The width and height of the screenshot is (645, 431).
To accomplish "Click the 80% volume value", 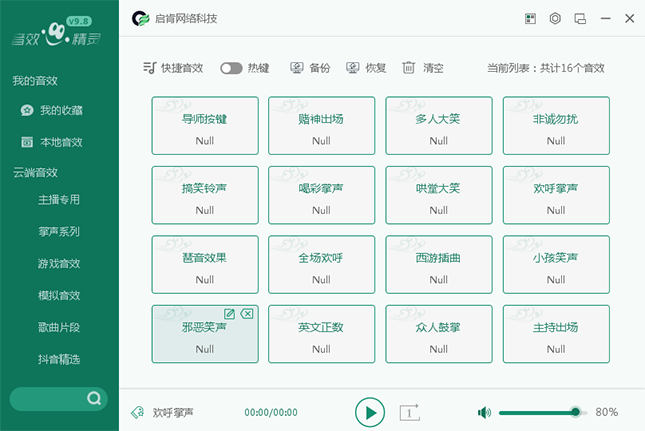I will tap(607, 412).
